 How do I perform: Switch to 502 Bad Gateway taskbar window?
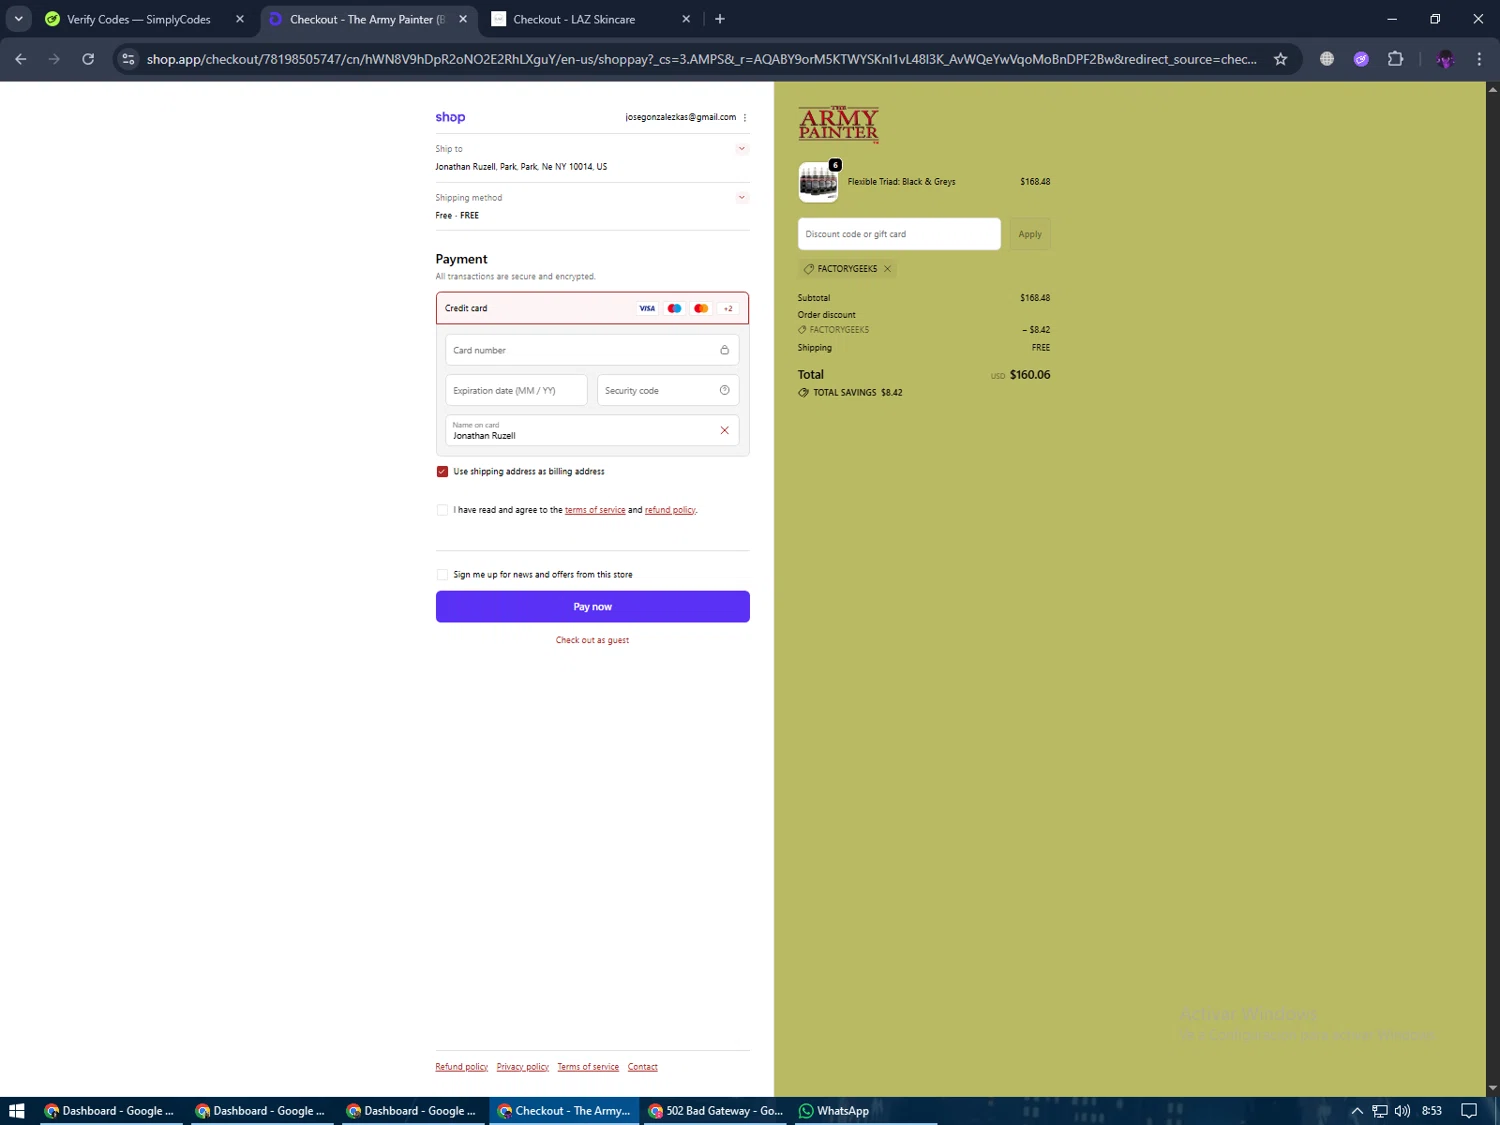click(716, 1111)
